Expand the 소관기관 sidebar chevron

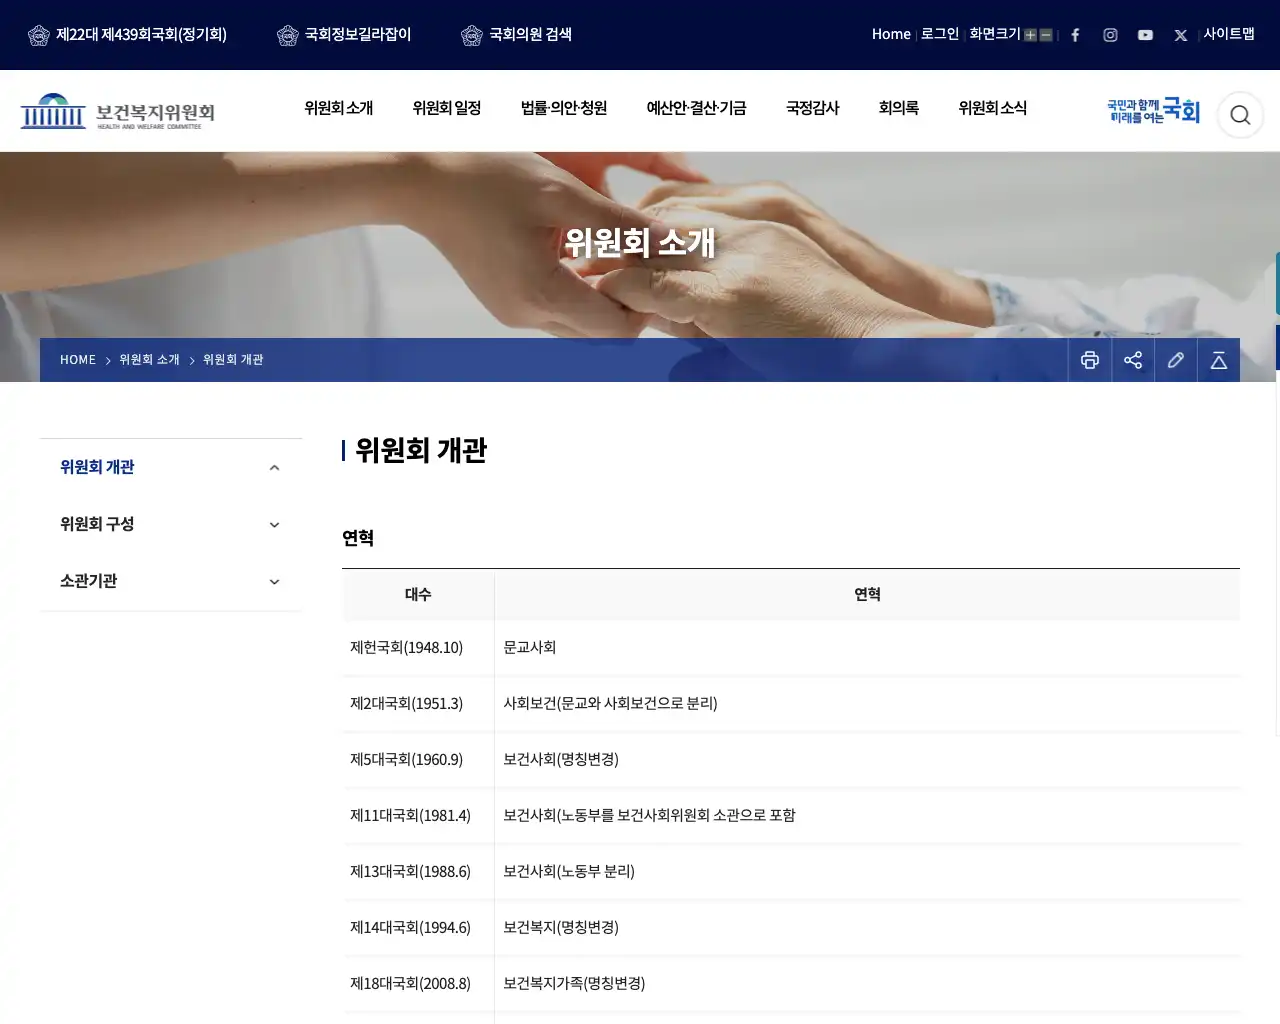point(274,582)
